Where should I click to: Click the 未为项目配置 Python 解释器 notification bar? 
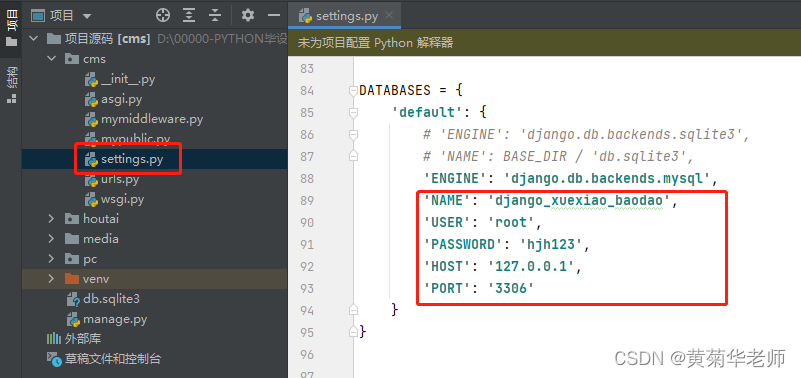(545, 43)
